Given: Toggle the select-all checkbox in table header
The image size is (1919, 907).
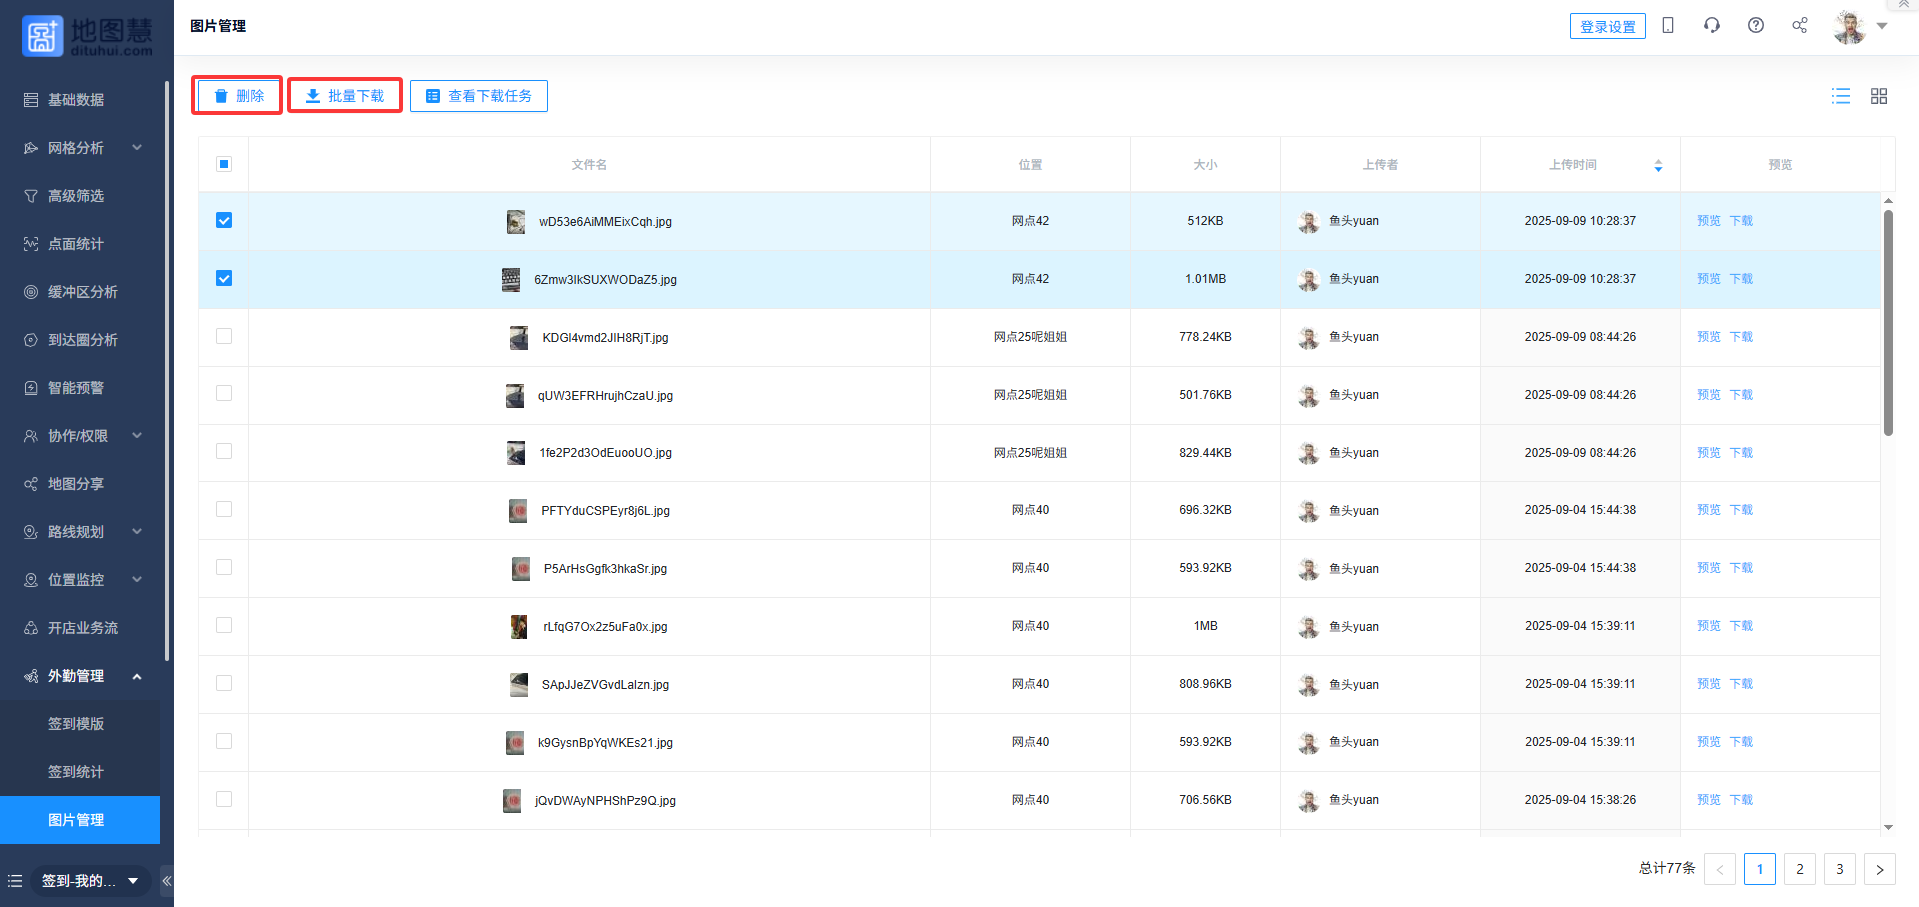Looking at the screenshot, I should [x=224, y=164].
